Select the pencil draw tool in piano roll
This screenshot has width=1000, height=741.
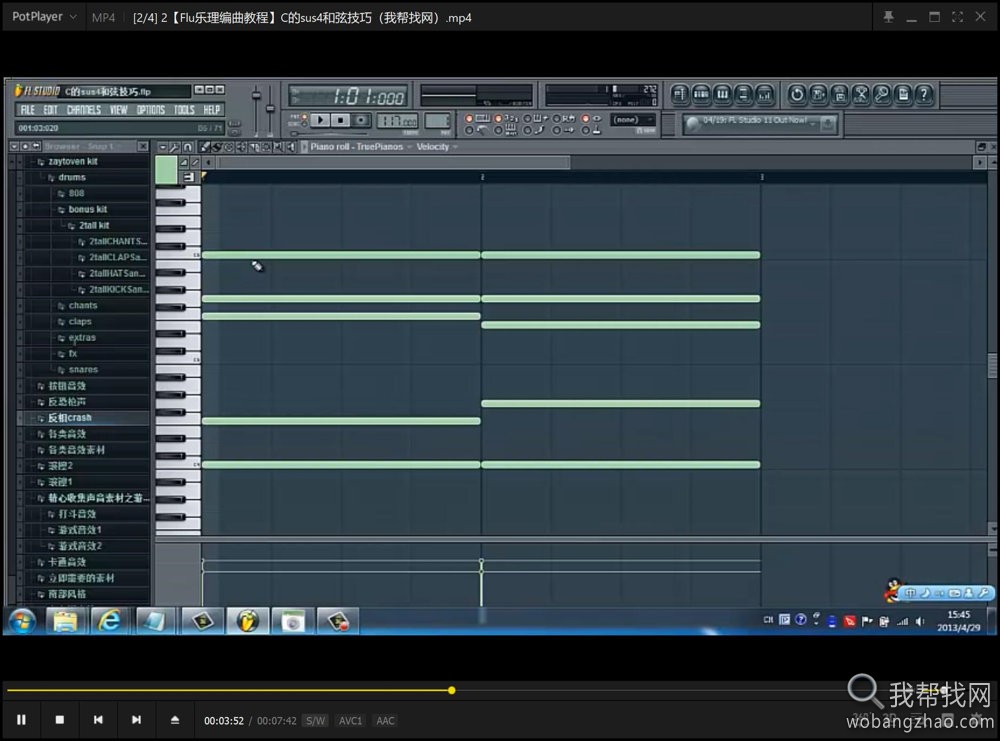205,147
